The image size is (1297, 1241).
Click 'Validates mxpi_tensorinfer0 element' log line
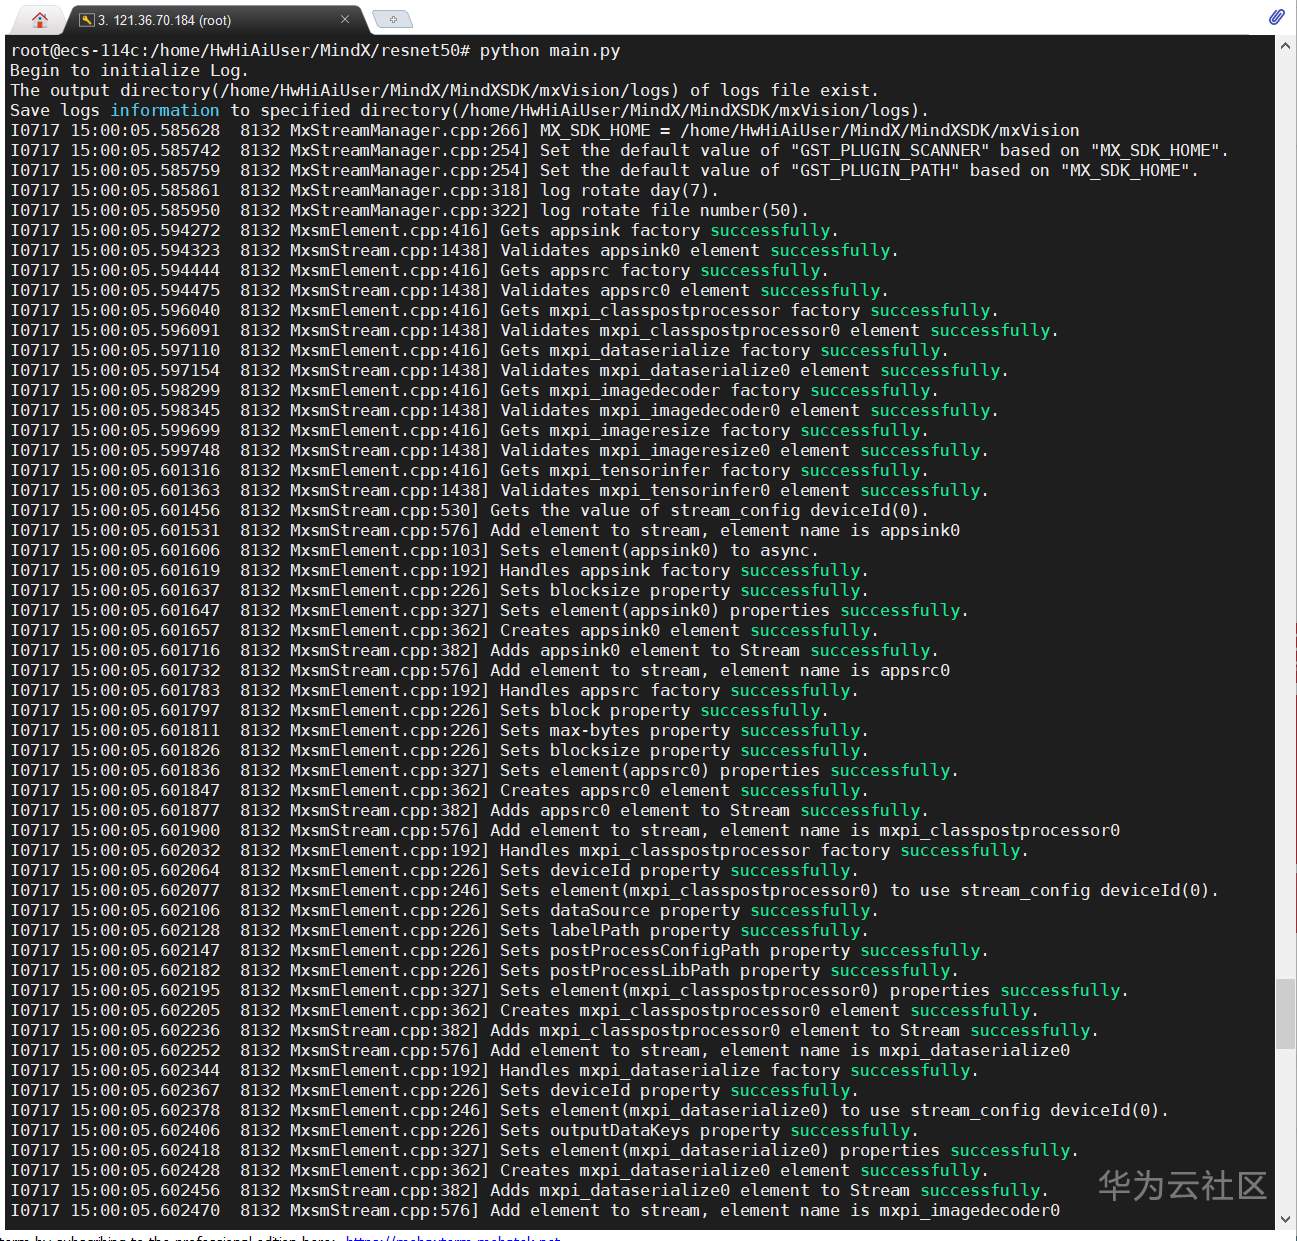(500, 490)
